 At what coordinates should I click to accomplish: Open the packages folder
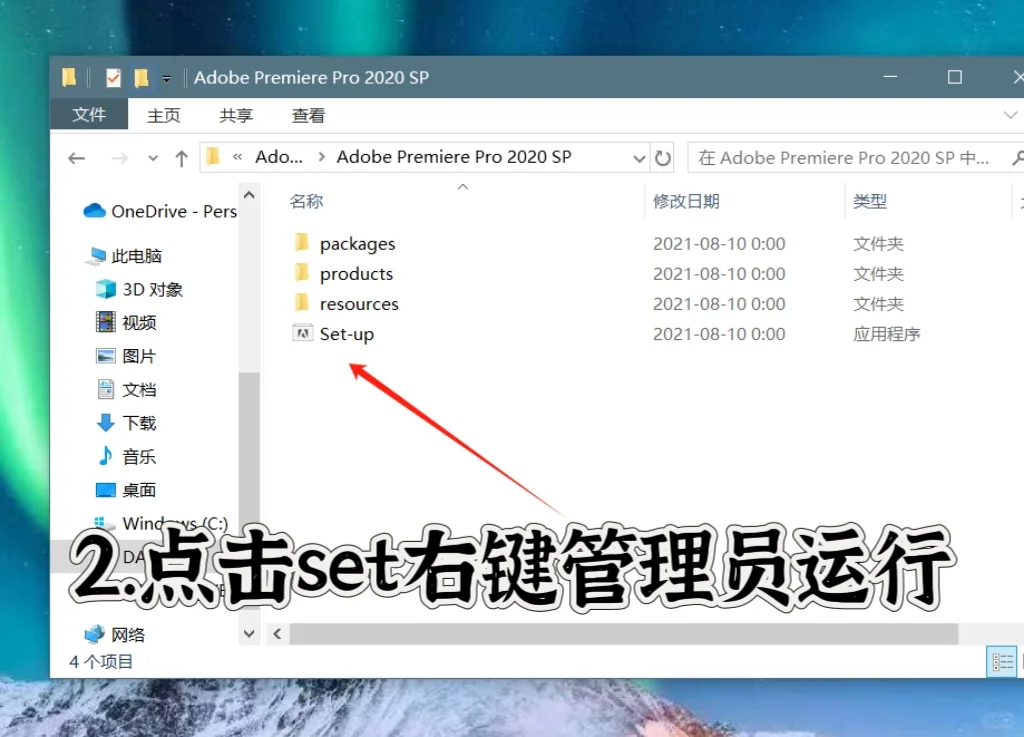(357, 243)
